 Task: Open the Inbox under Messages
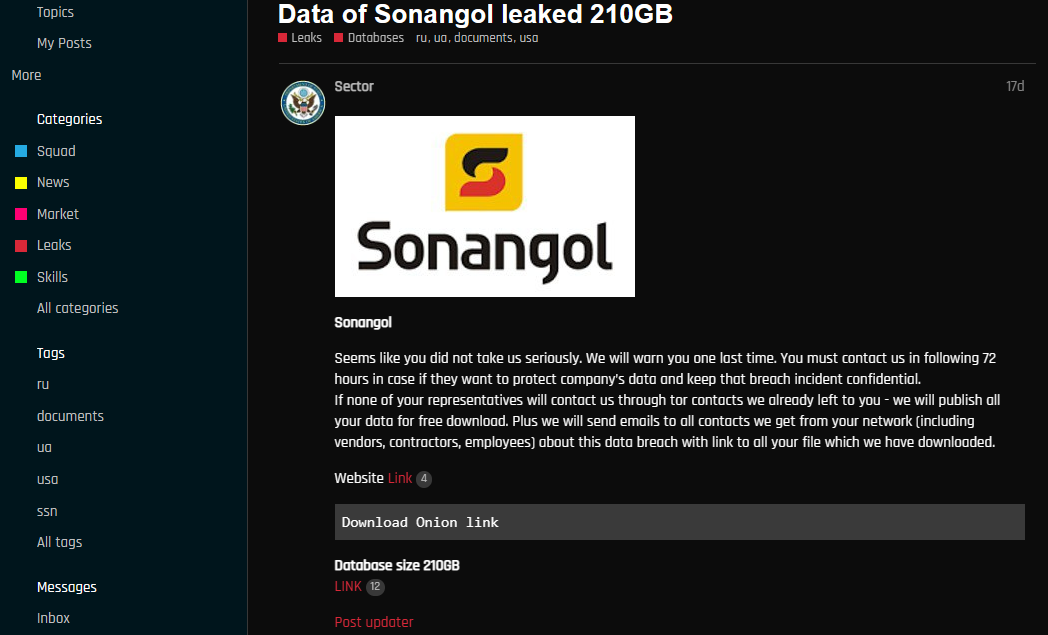(x=53, y=618)
